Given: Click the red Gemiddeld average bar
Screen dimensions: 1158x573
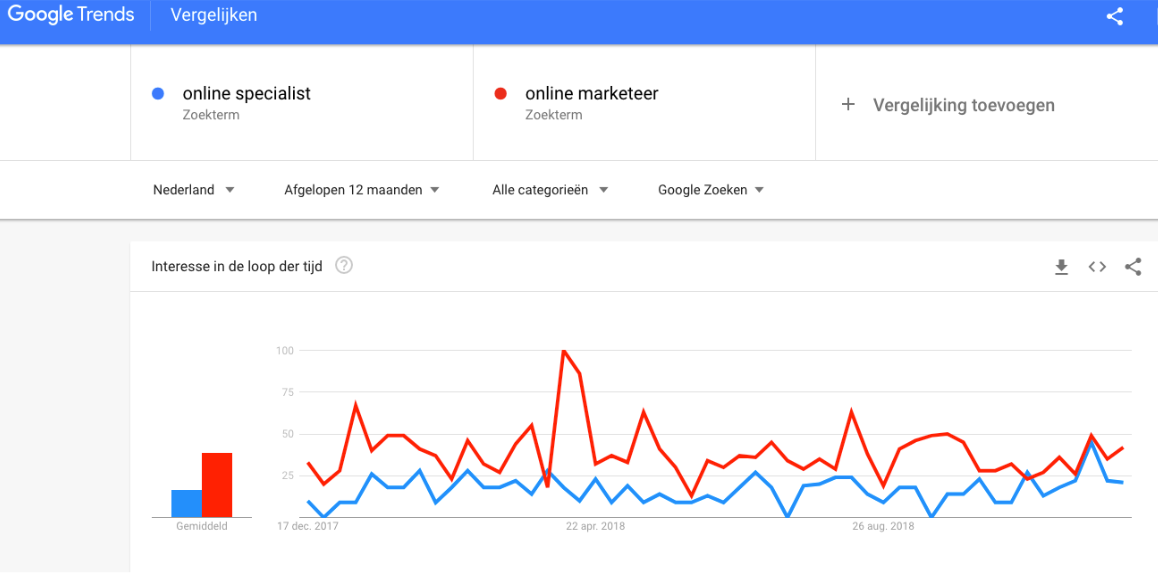Looking at the screenshot, I should click(x=217, y=484).
